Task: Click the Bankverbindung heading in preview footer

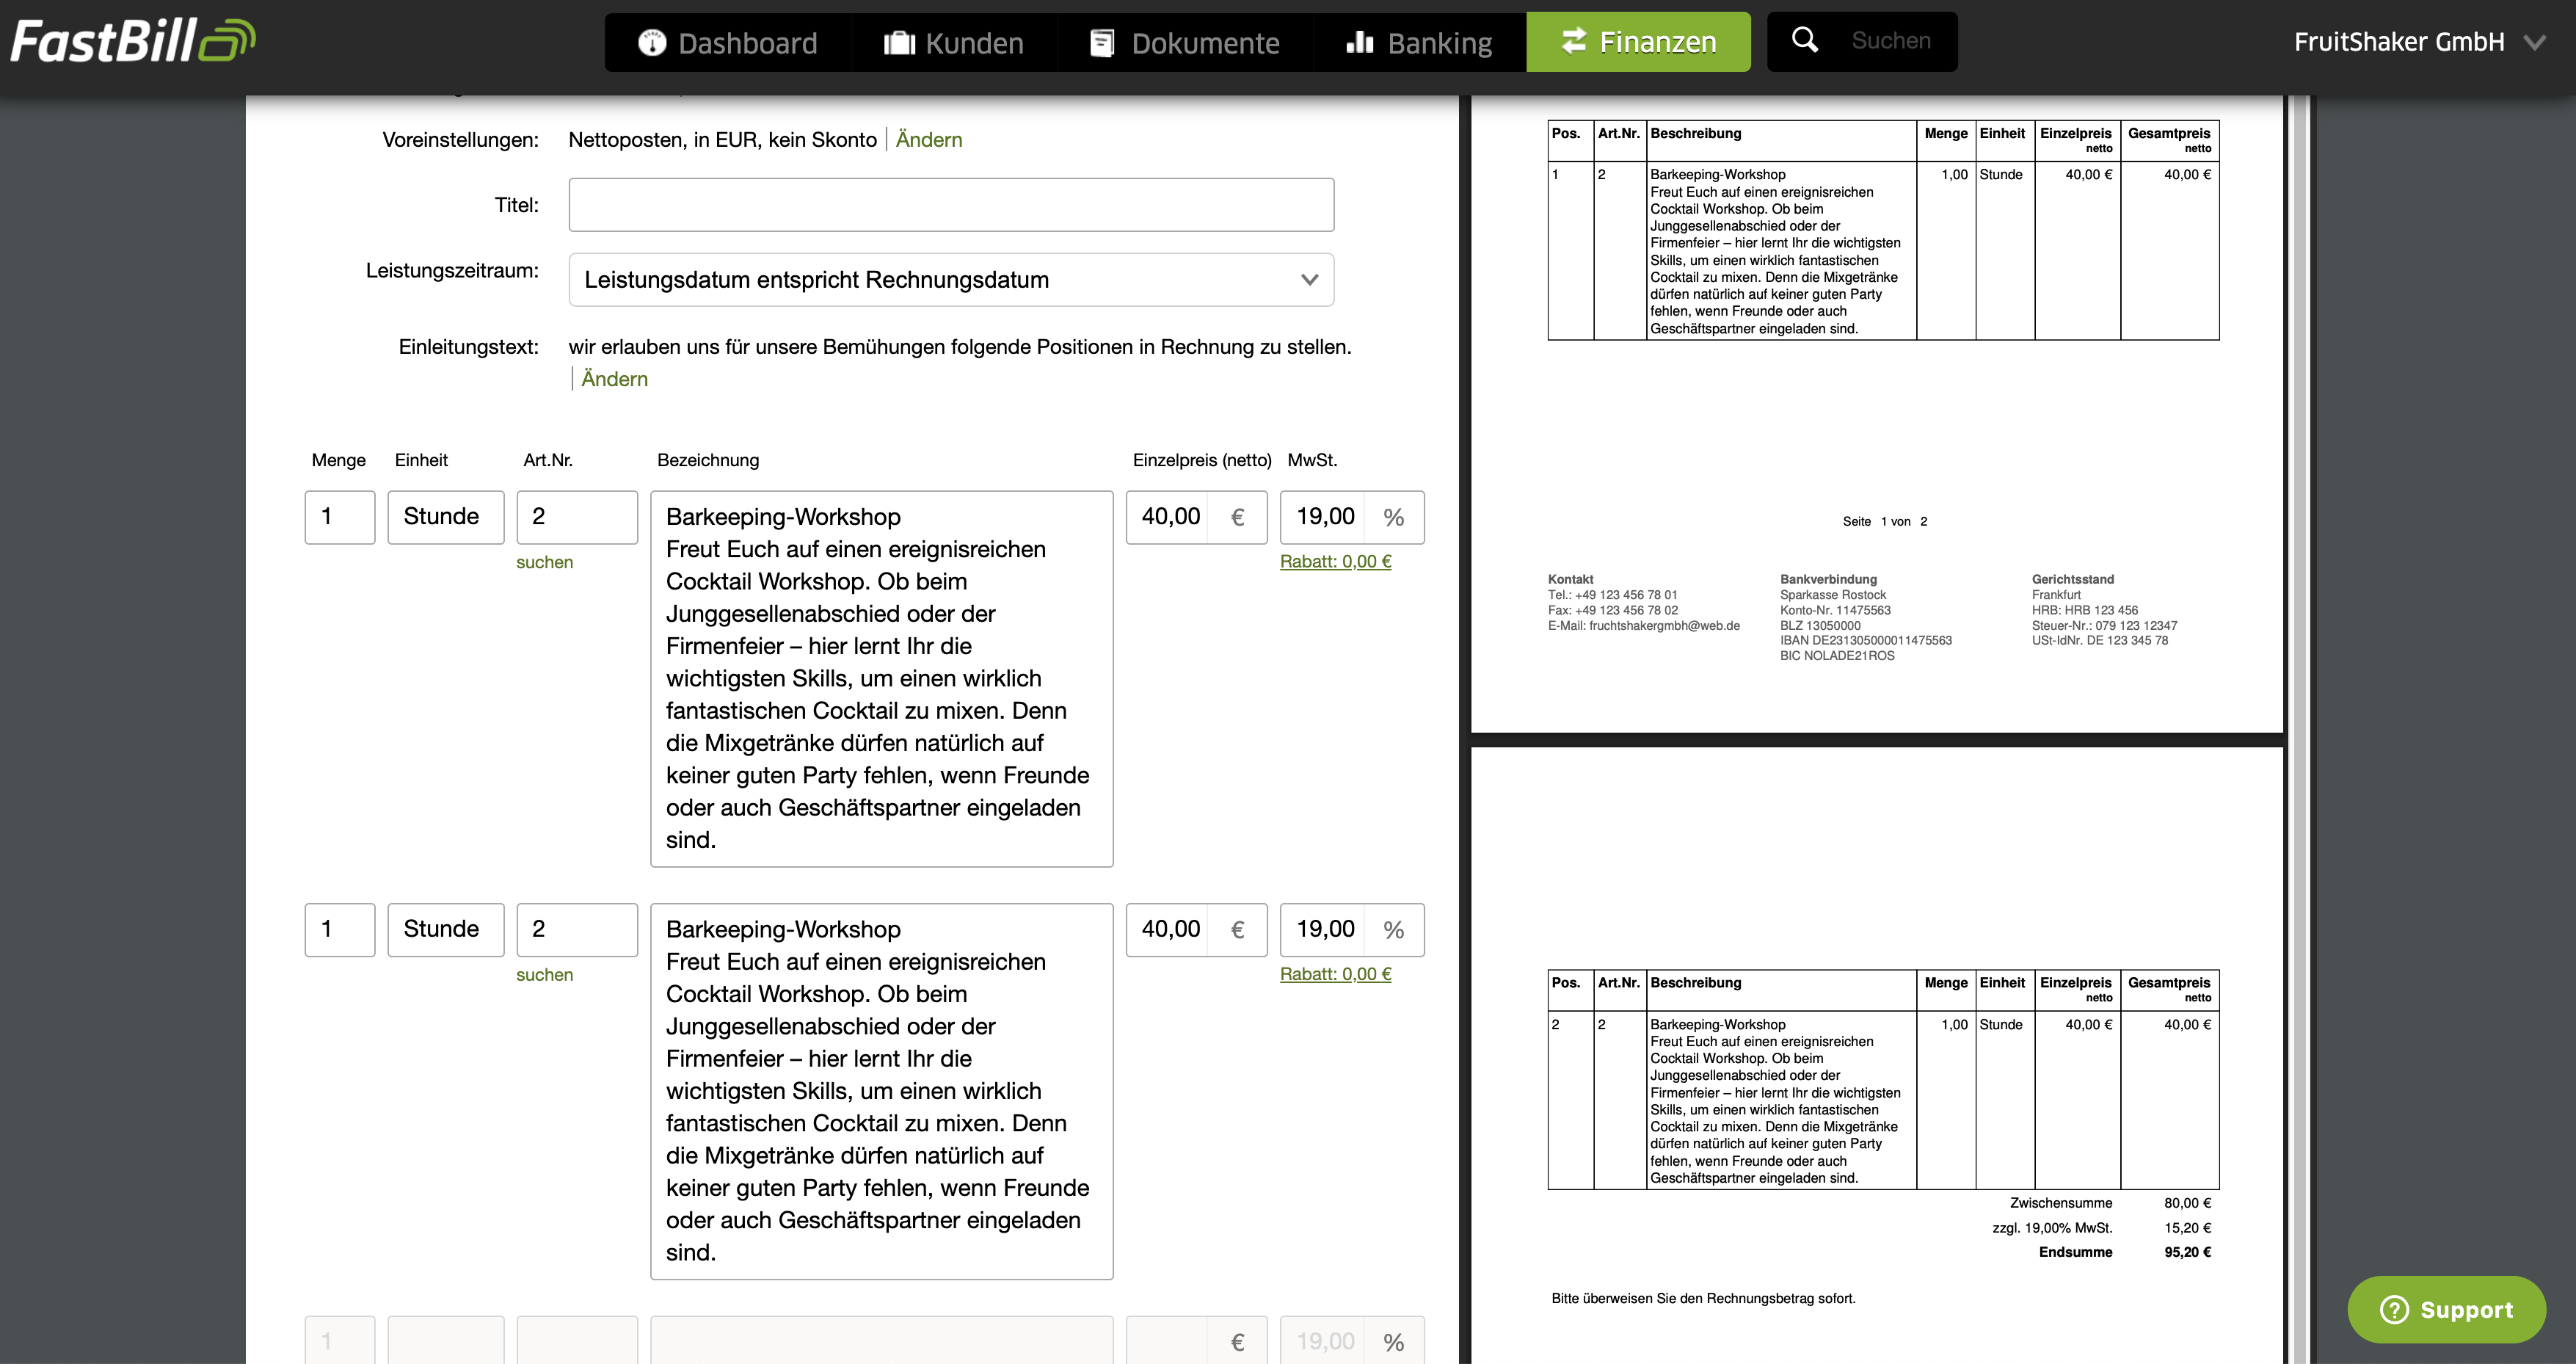Action: click(1828, 580)
